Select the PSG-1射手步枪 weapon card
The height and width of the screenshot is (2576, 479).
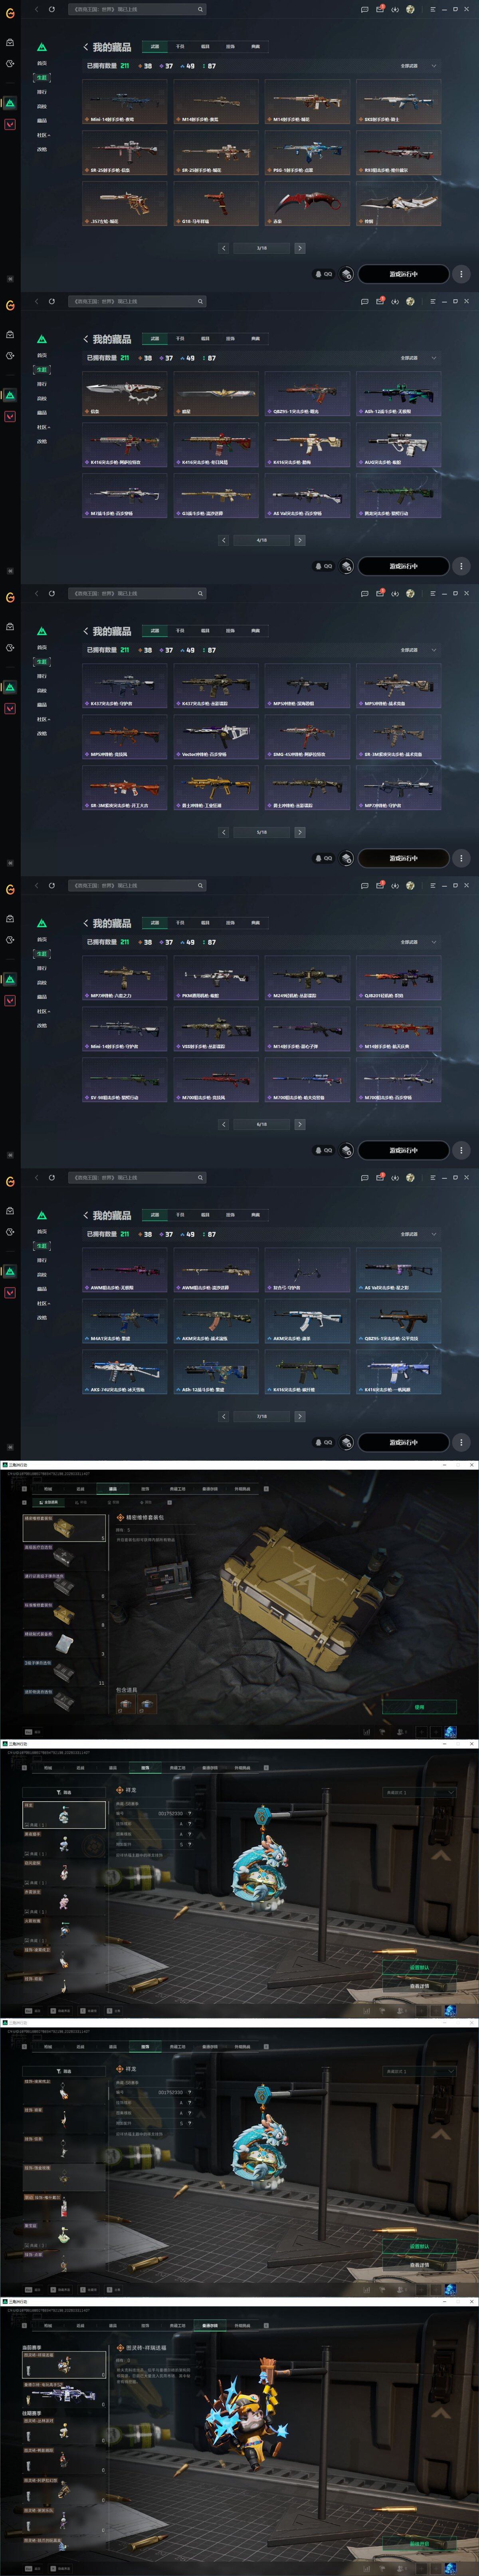[x=307, y=153]
